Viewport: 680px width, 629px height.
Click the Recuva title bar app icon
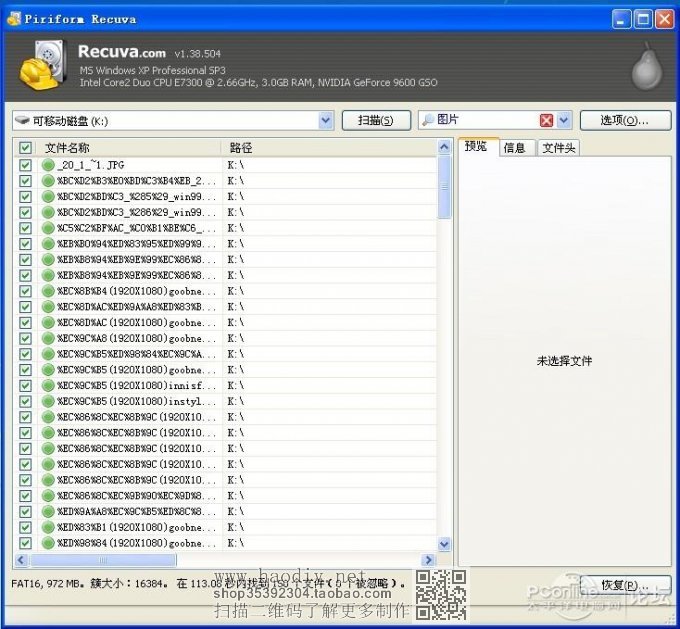pyautogui.click(x=14, y=18)
